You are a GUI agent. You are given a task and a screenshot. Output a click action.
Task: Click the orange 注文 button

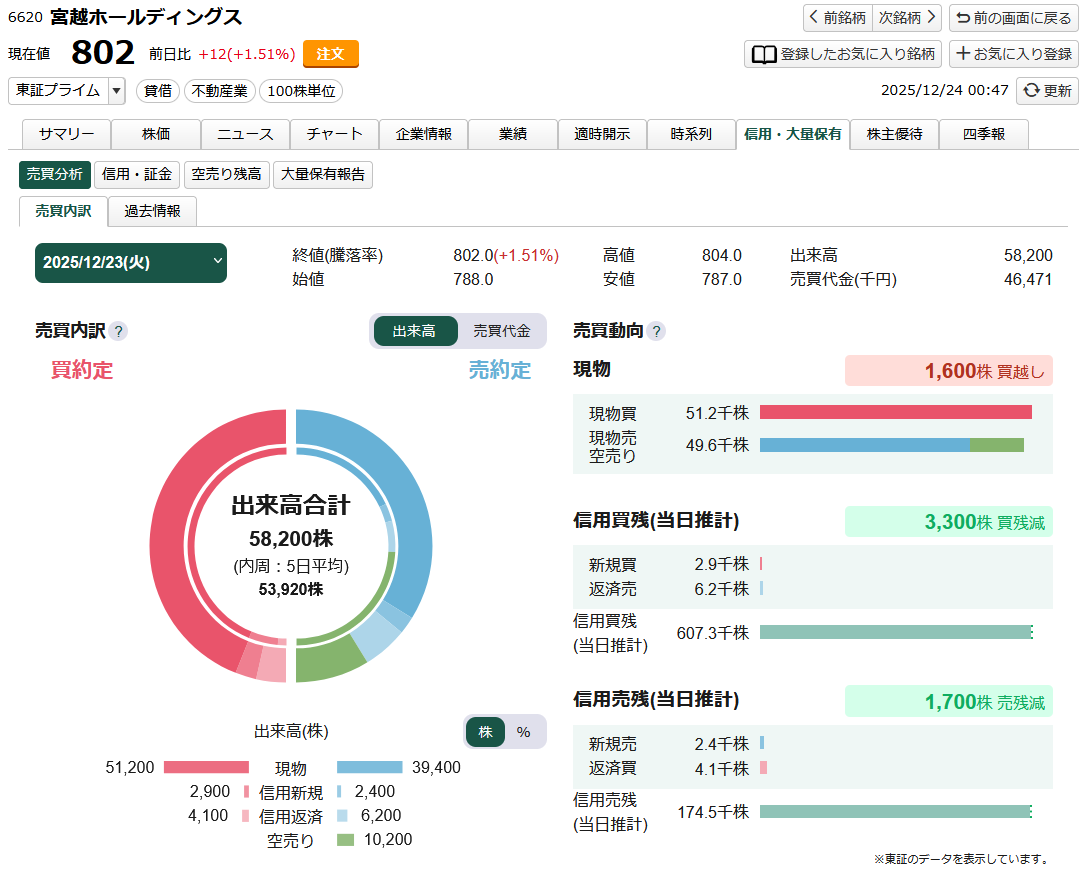(x=330, y=54)
